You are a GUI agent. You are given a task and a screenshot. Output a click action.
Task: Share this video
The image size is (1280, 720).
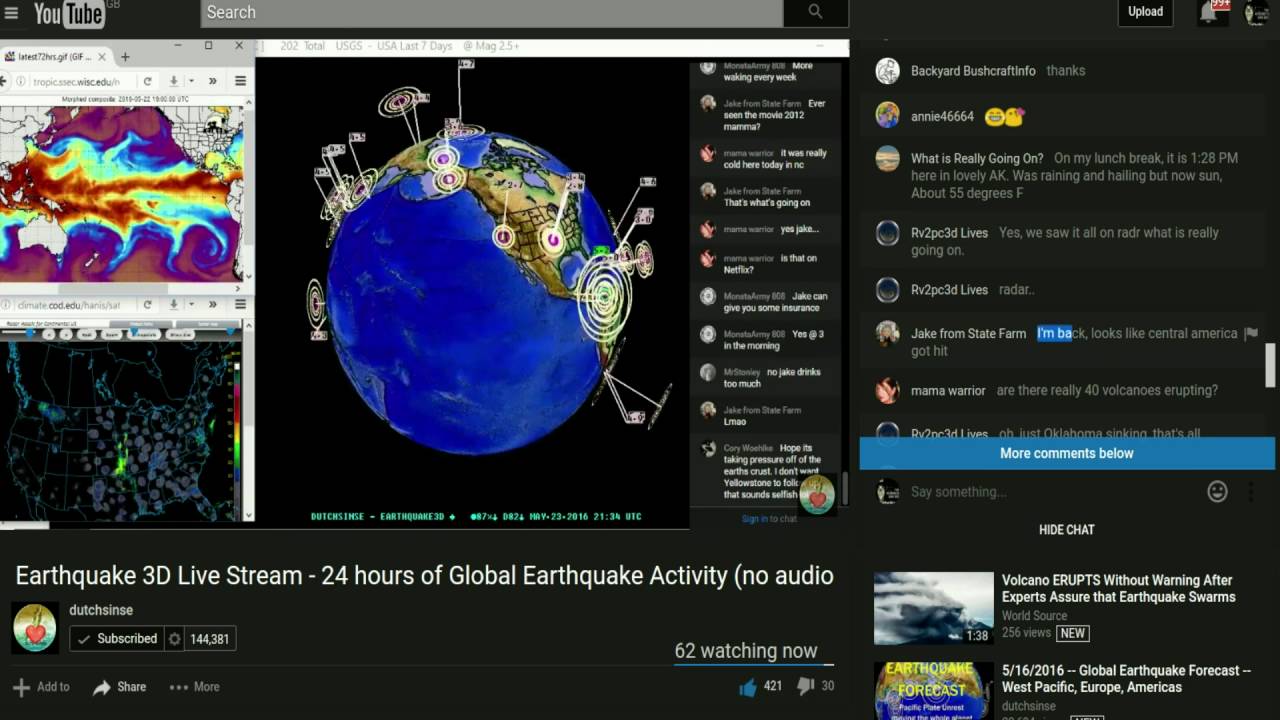point(119,687)
